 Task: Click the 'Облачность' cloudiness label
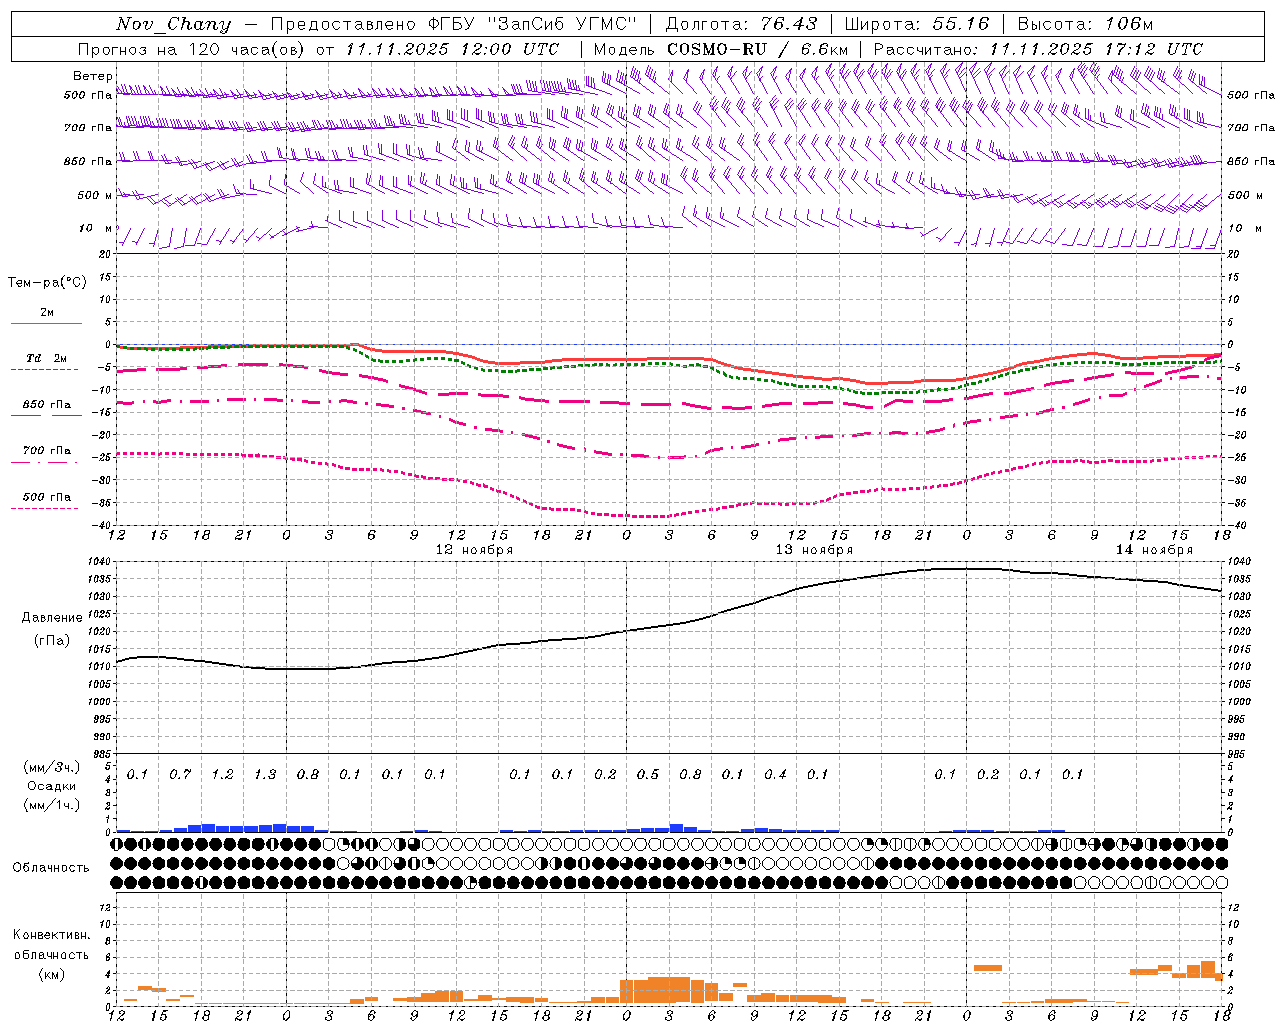click(x=51, y=868)
